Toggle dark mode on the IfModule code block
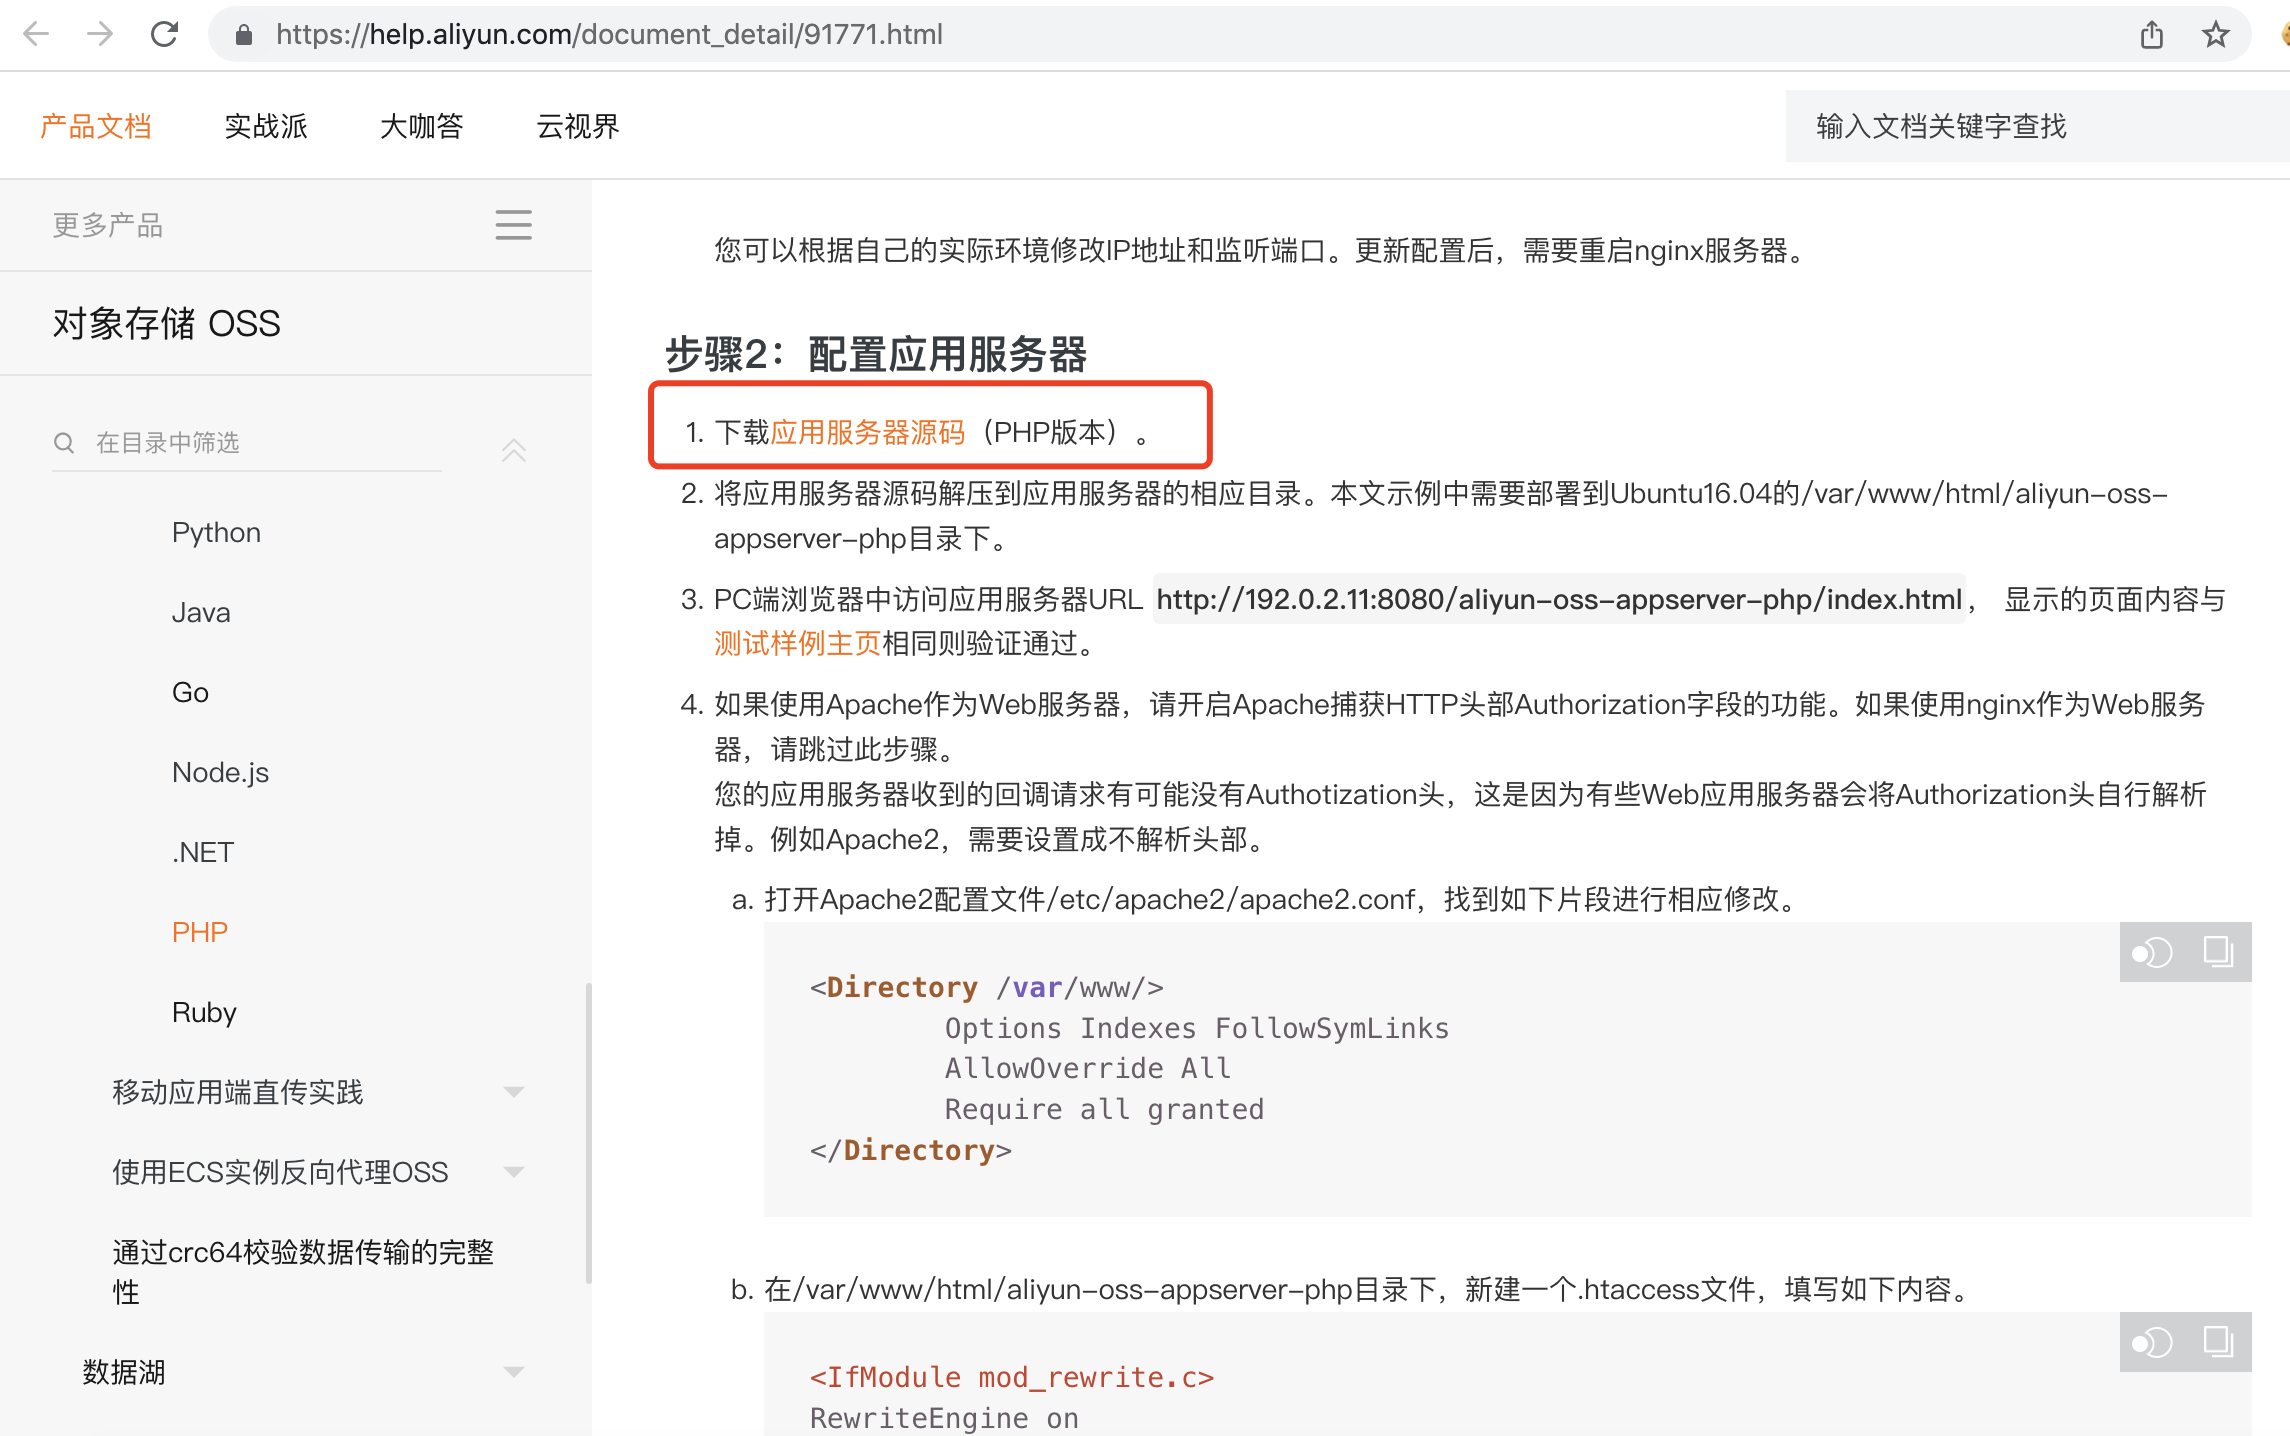The height and width of the screenshot is (1436, 2290). click(2152, 1342)
